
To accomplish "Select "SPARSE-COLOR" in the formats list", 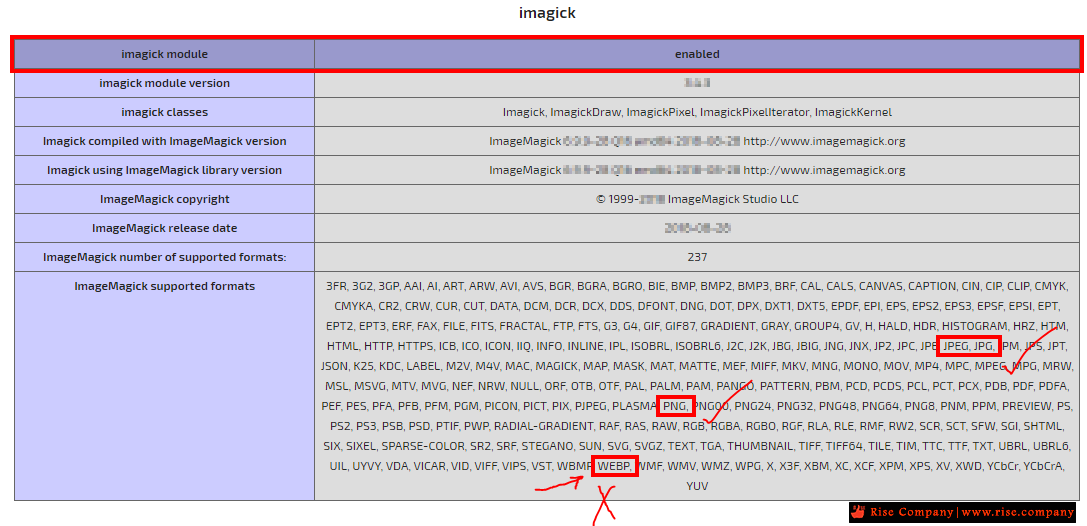I will point(421,446).
